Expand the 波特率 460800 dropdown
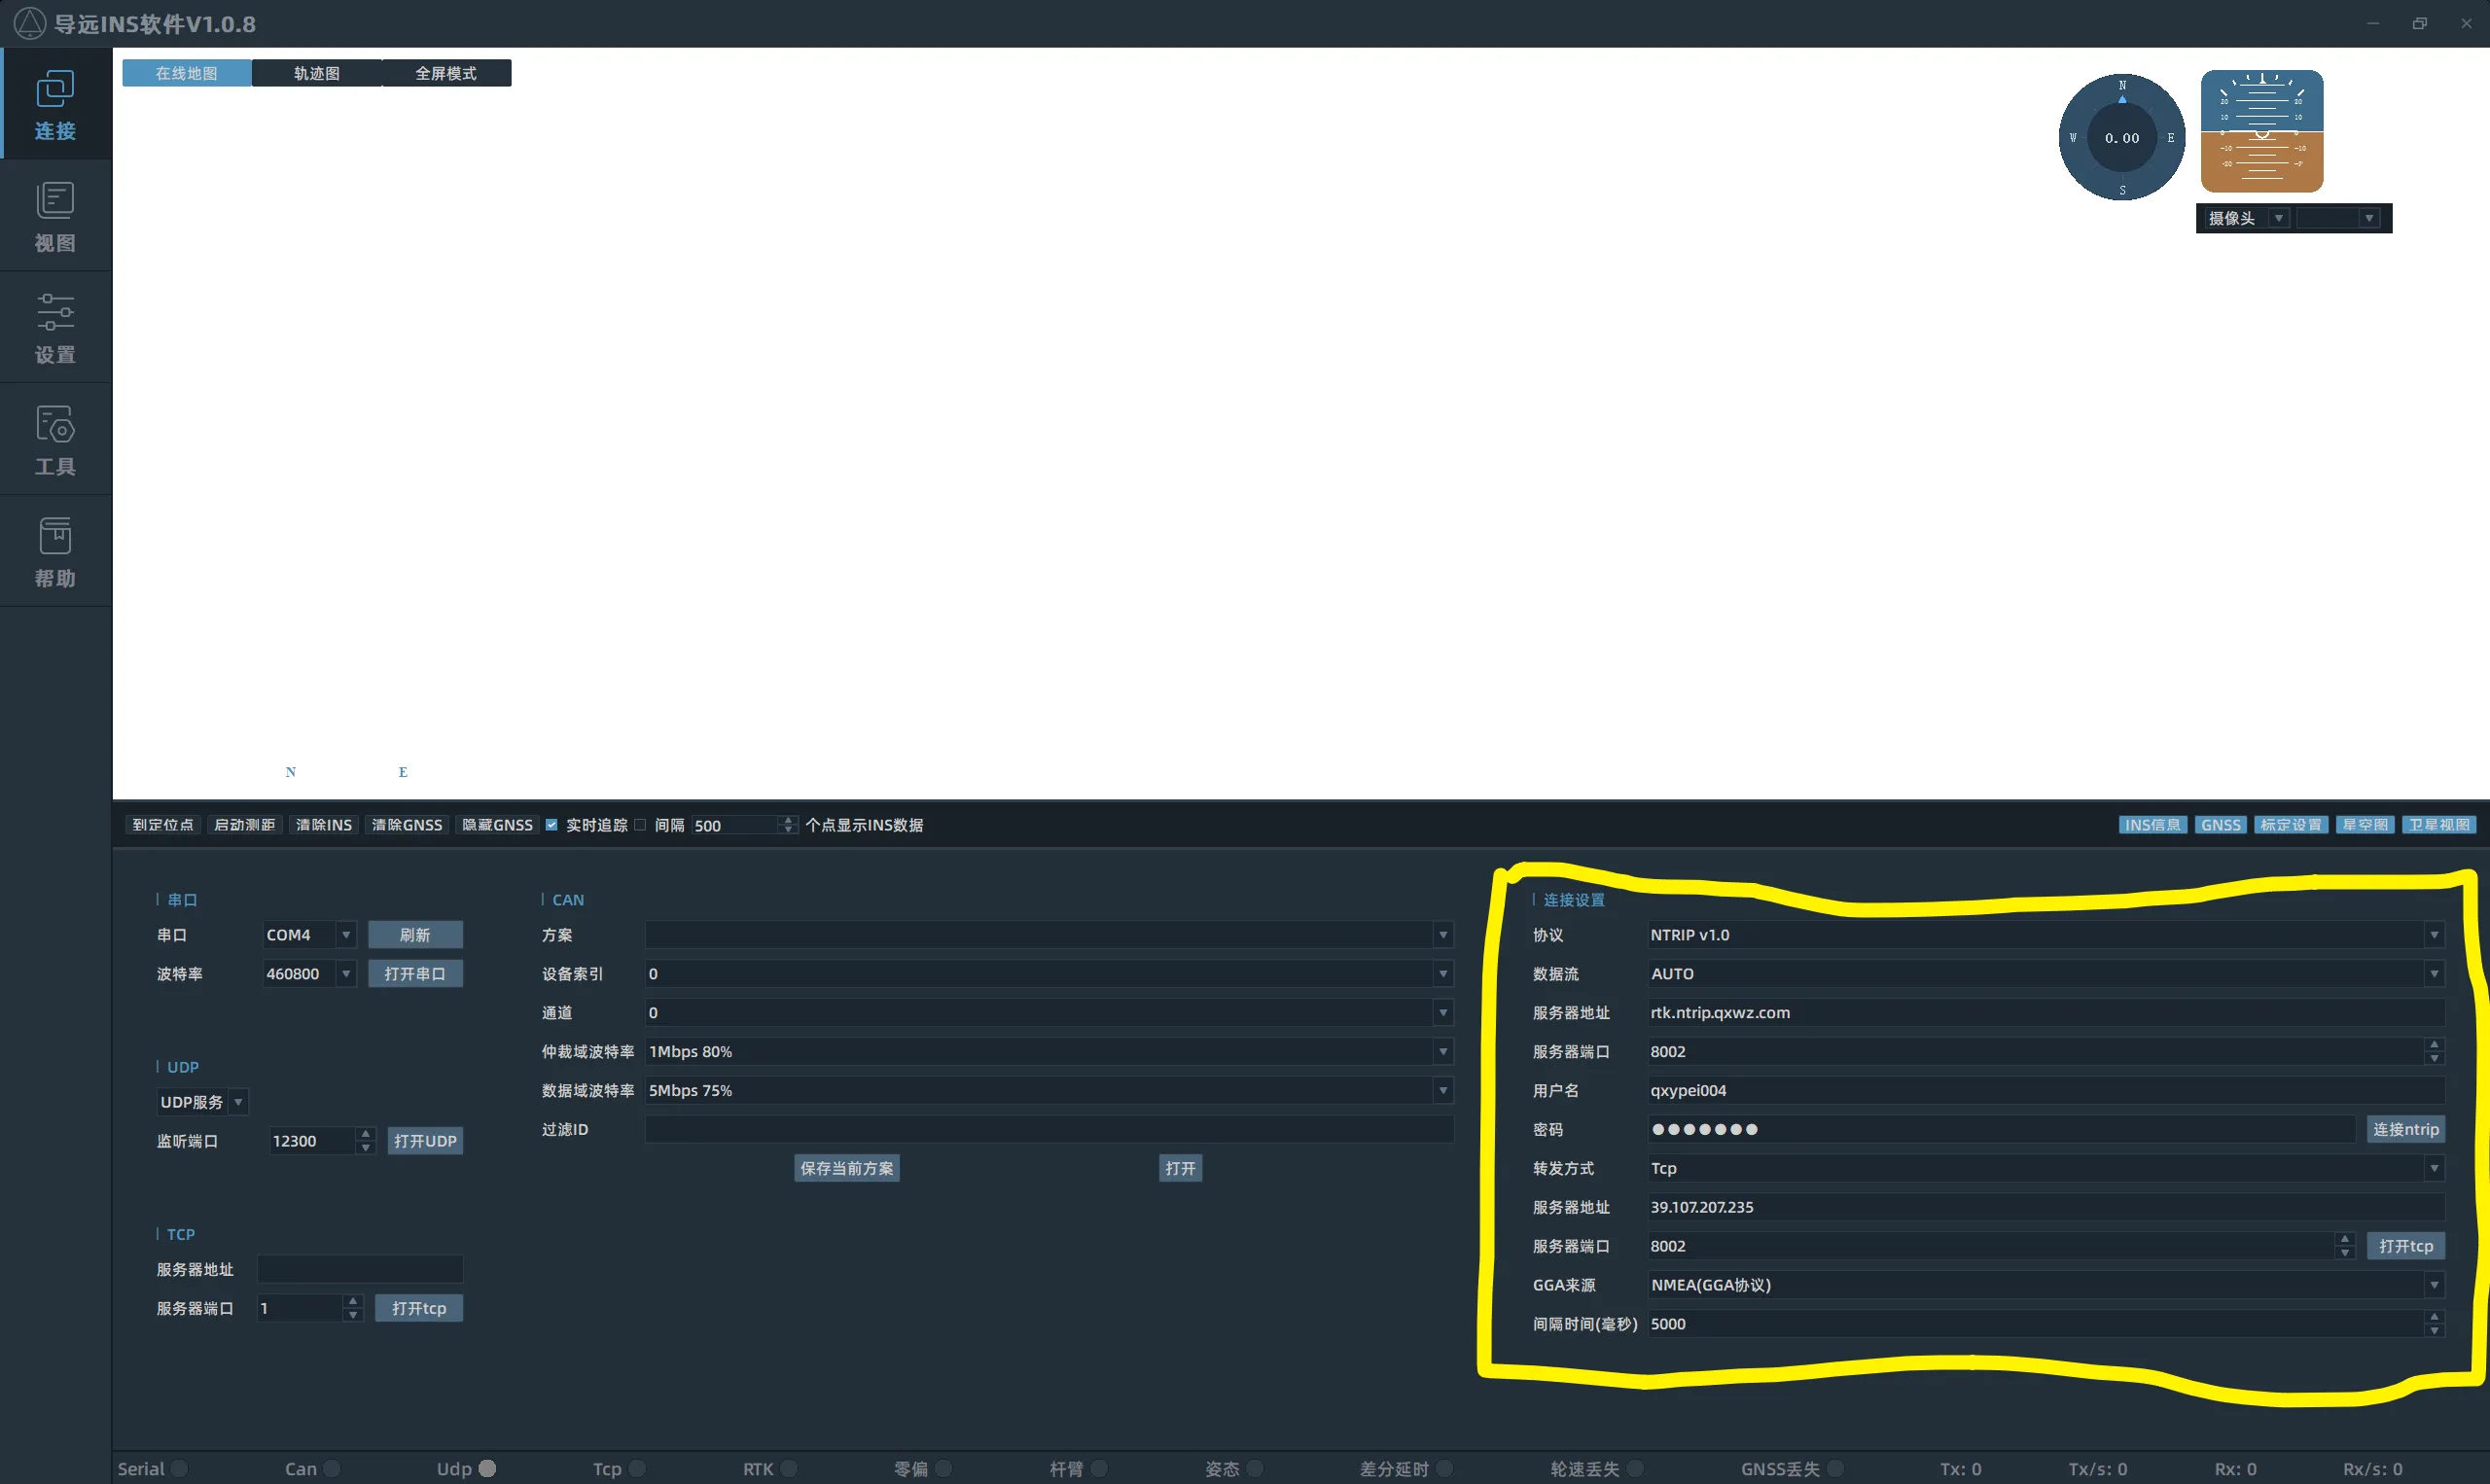Image resolution: width=2490 pixels, height=1484 pixels. [346, 974]
